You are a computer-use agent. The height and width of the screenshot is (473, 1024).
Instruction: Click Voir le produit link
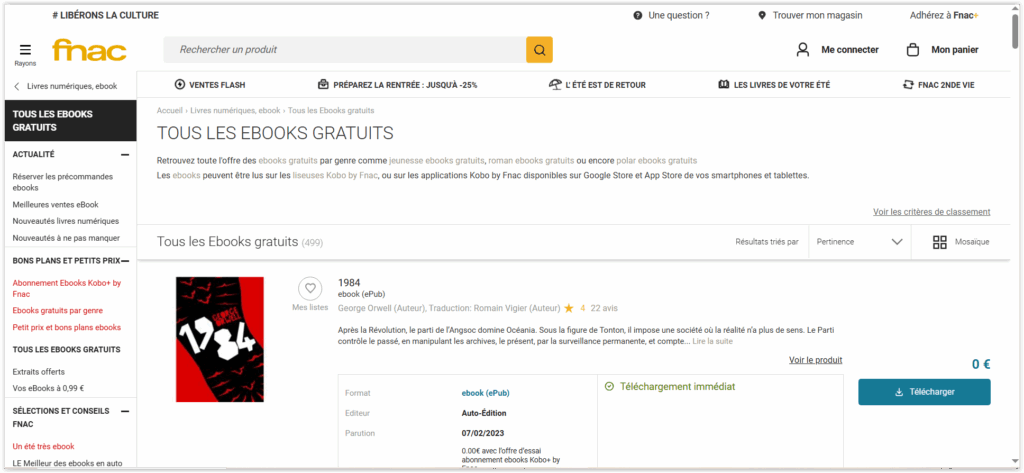pos(815,360)
